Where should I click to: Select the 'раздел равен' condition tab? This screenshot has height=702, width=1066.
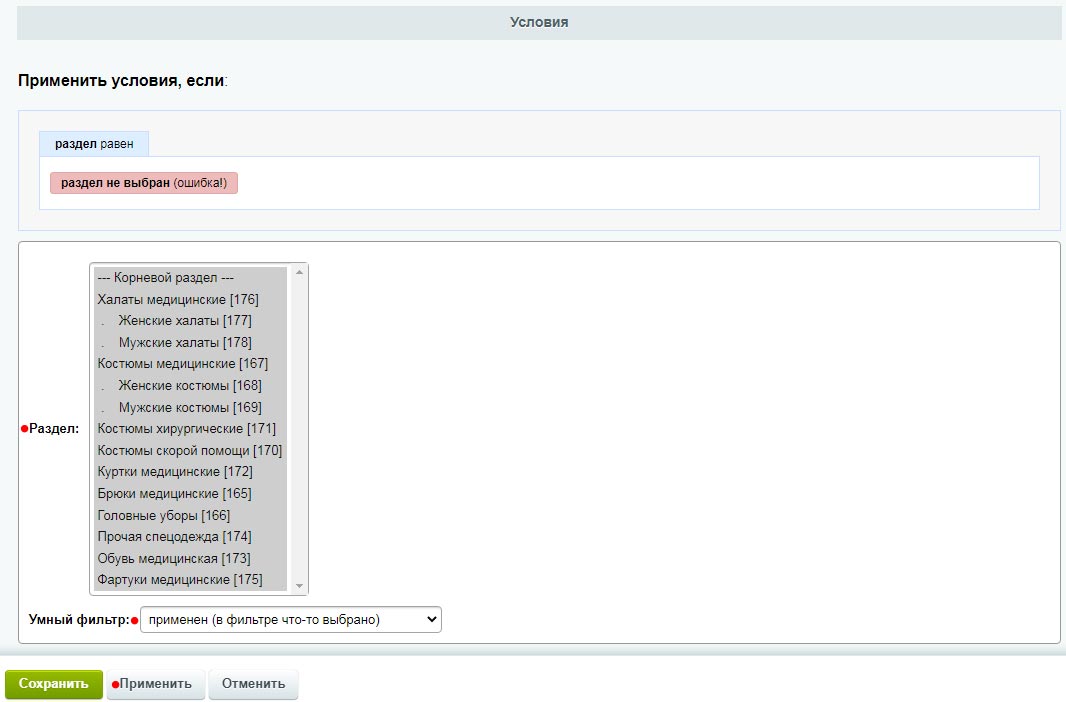click(x=94, y=144)
